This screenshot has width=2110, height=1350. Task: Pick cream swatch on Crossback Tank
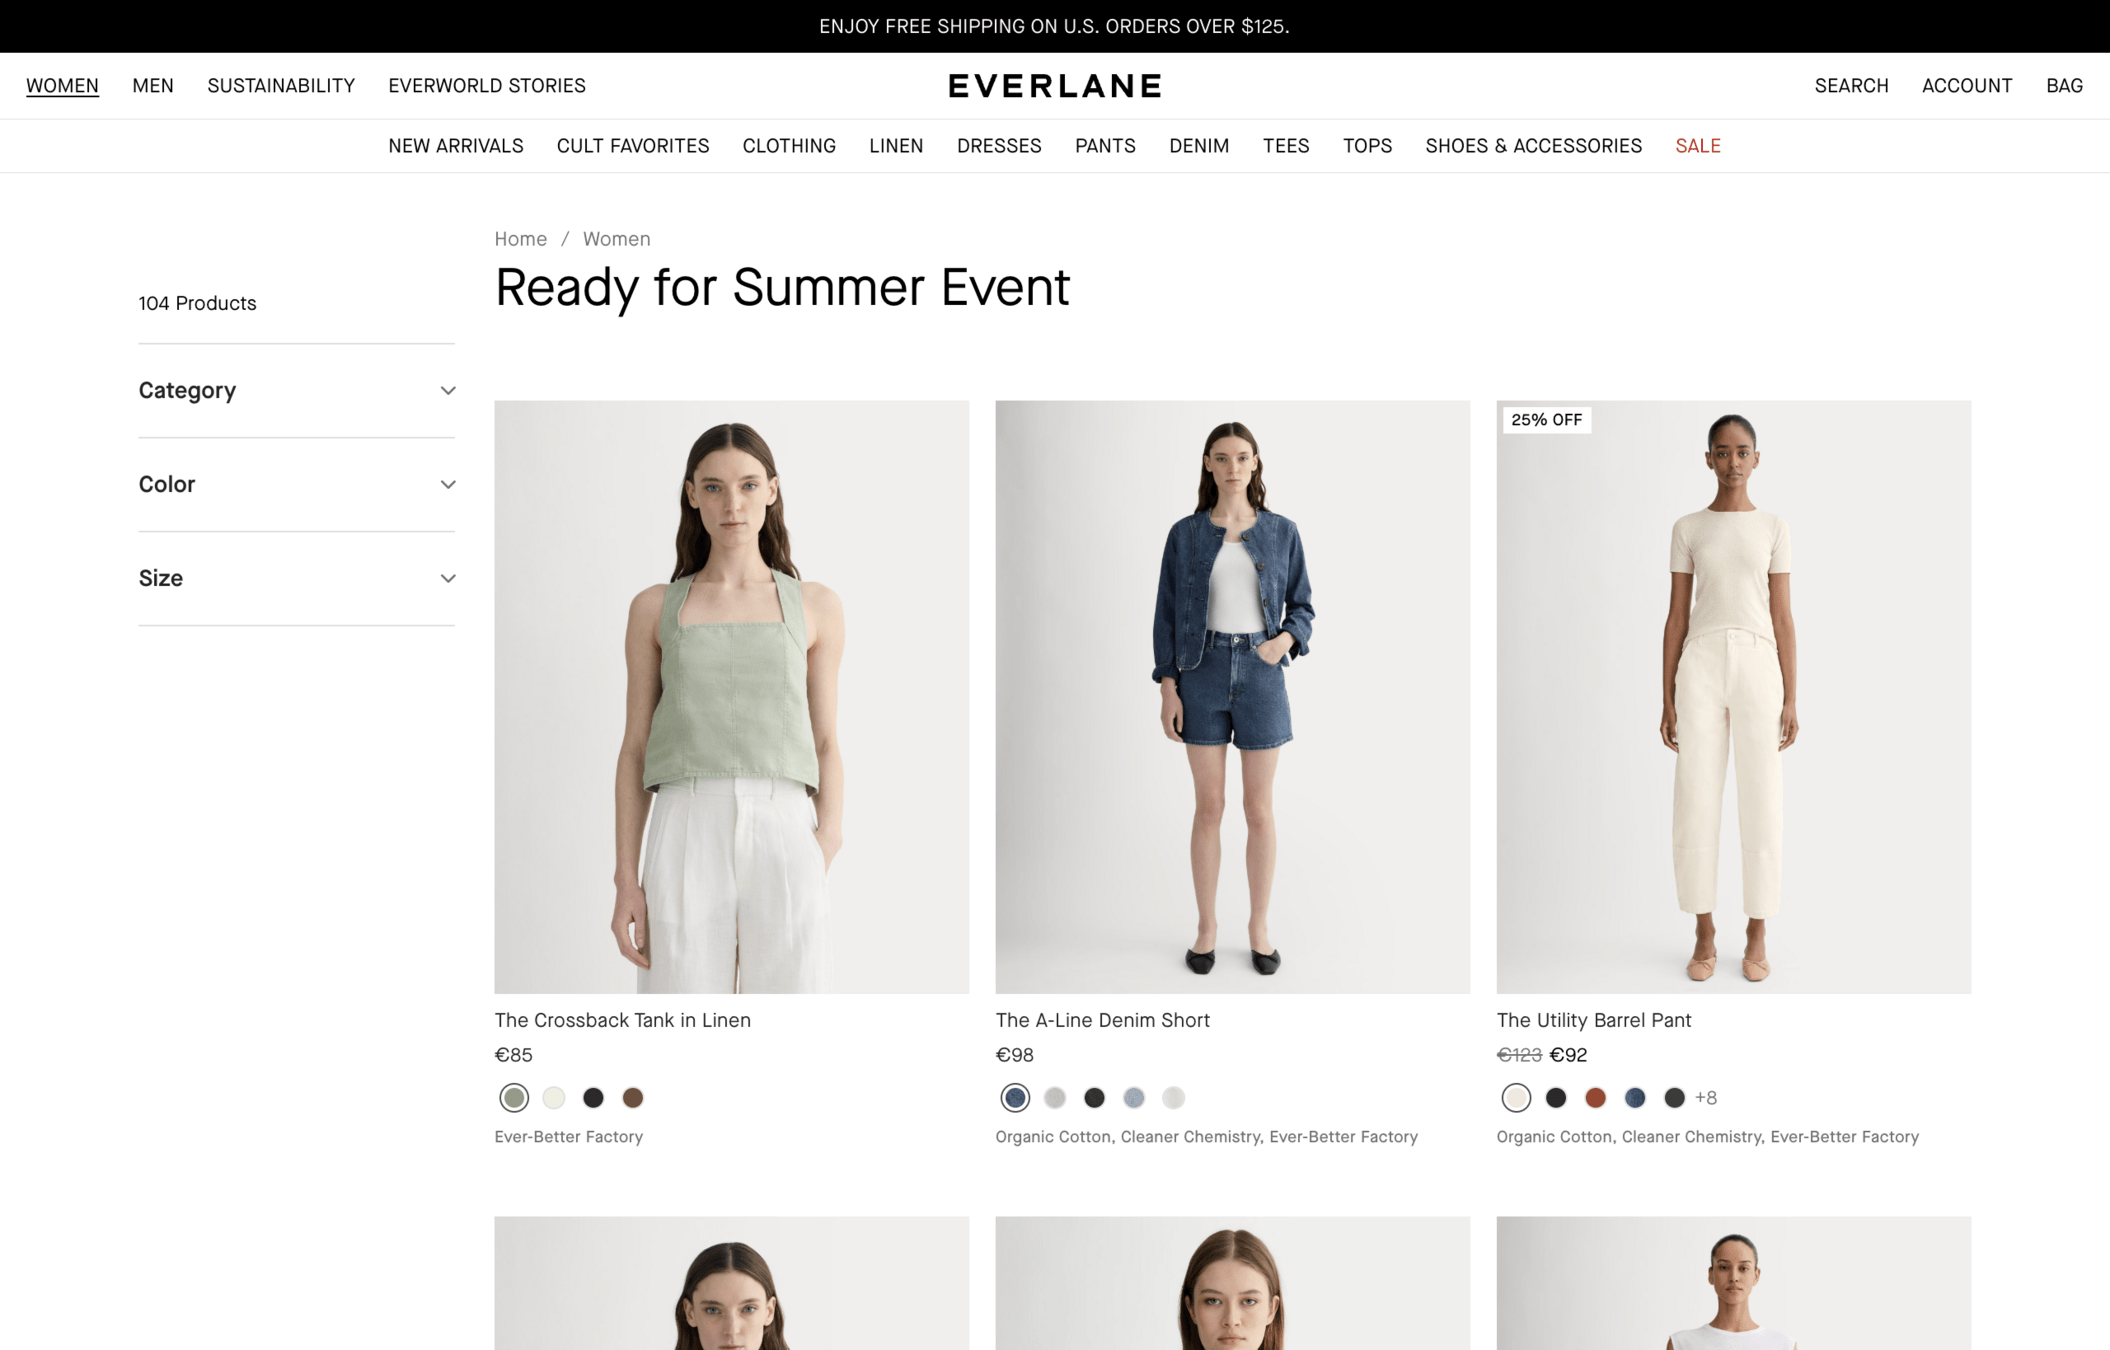pyautogui.click(x=553, y=1098)
